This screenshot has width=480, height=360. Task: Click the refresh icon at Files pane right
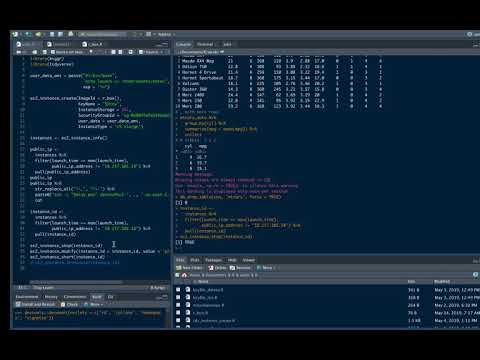(476, 275)
